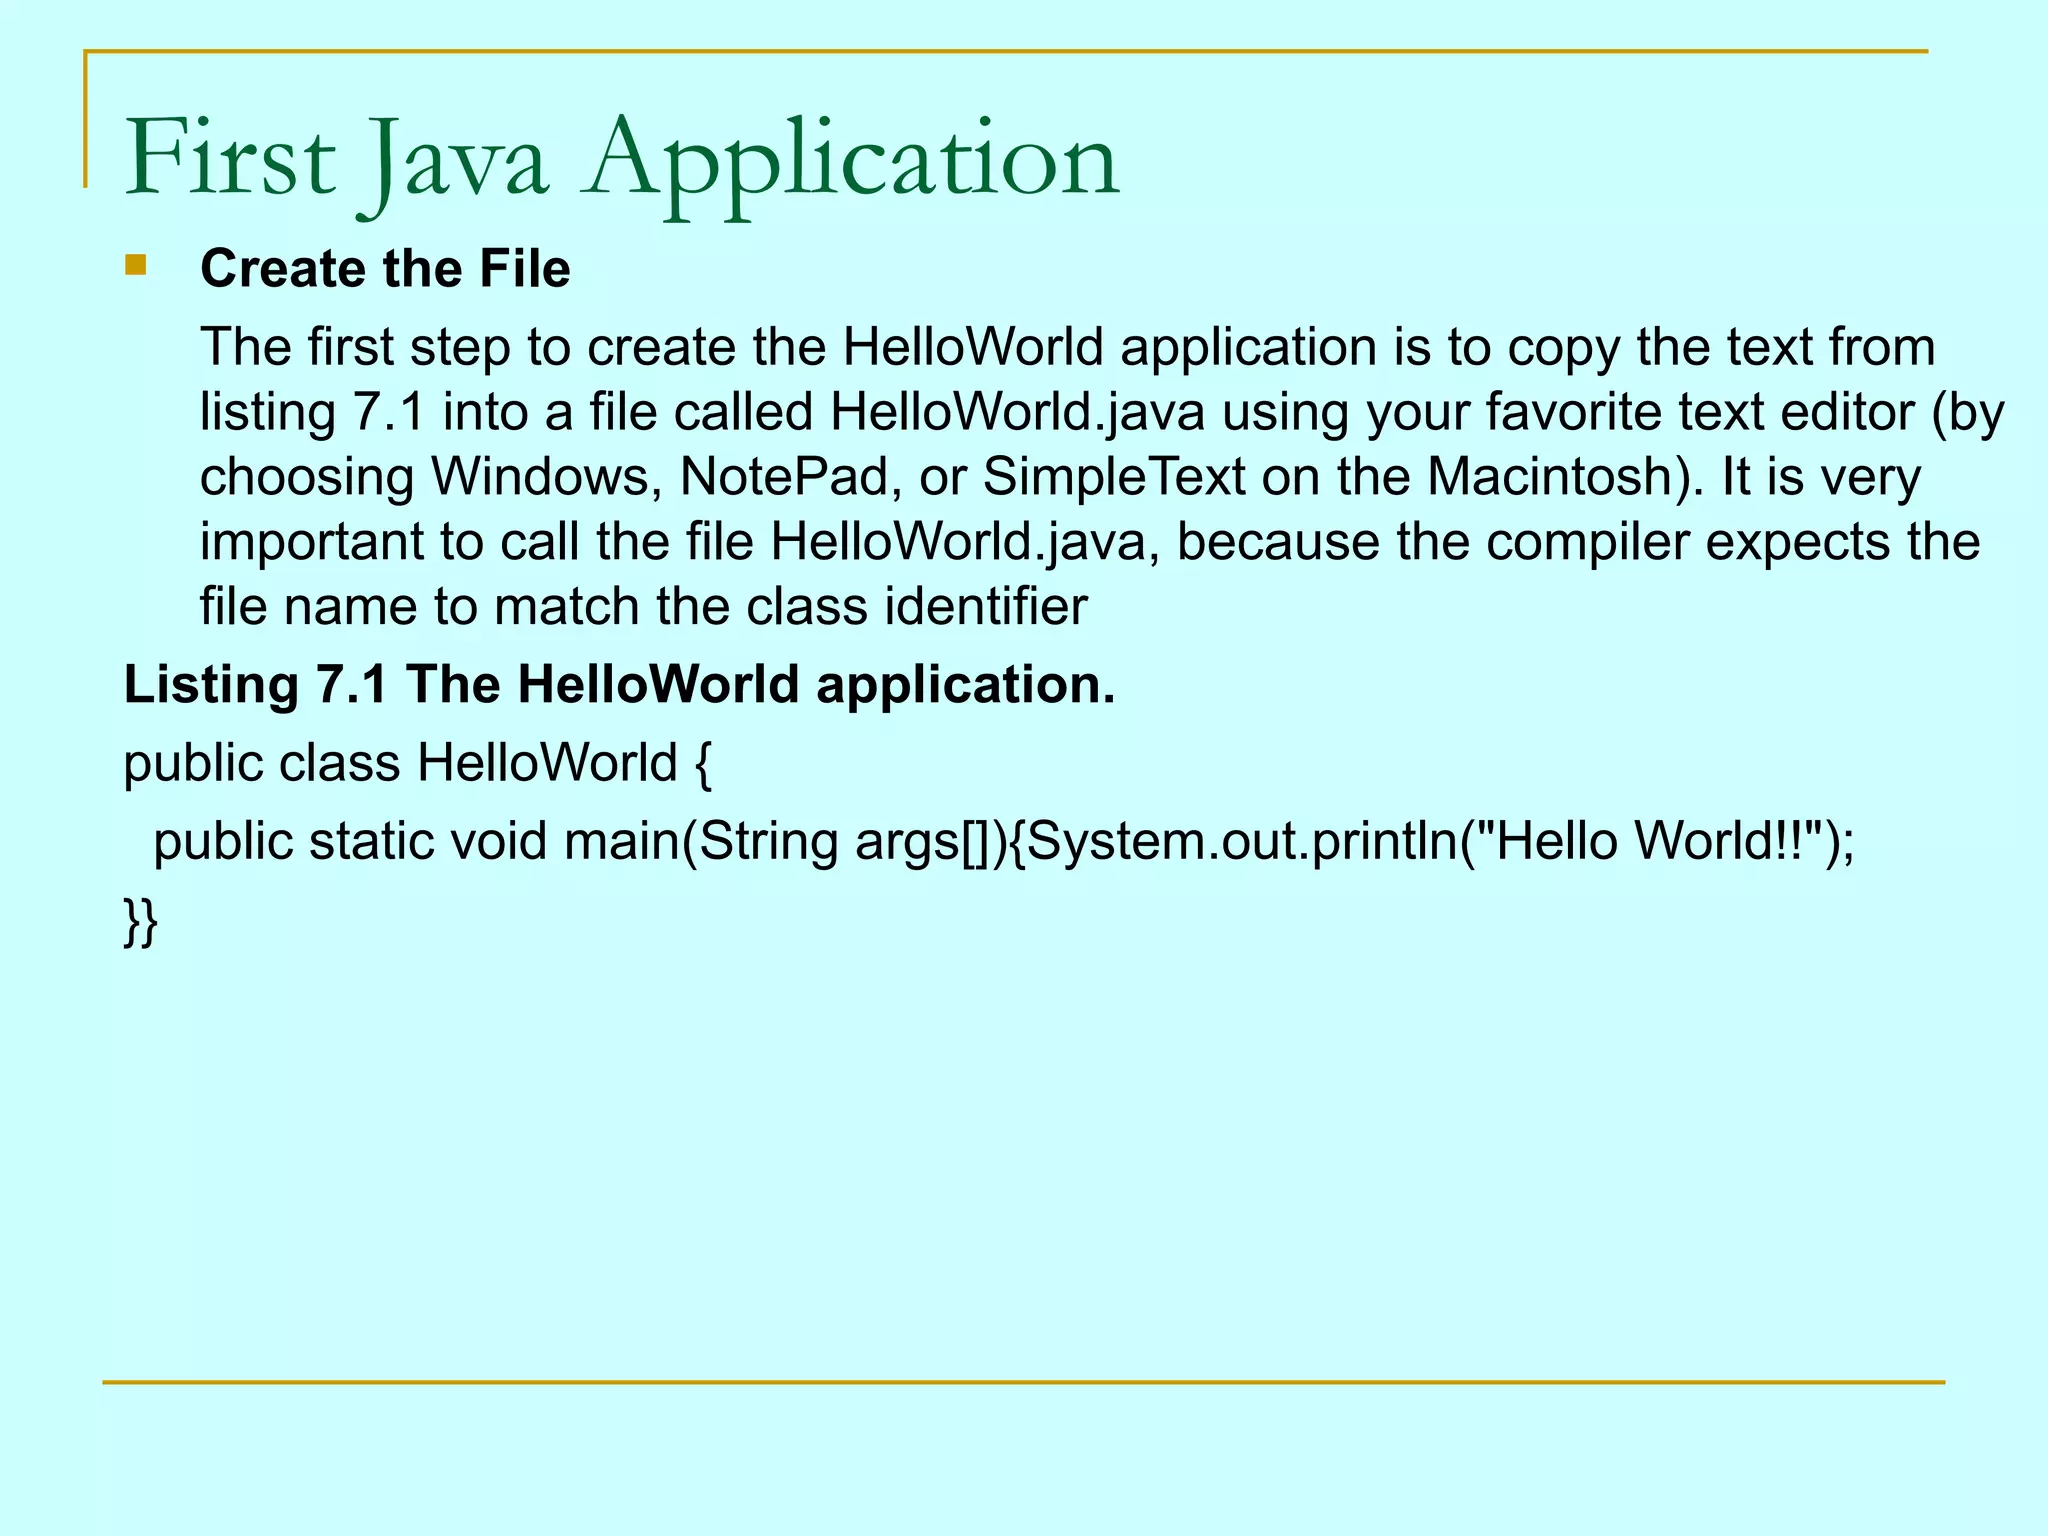The image size is (2048, 1536).
Task: Click System.out.println in the code line
Action: coord(1242,841)
